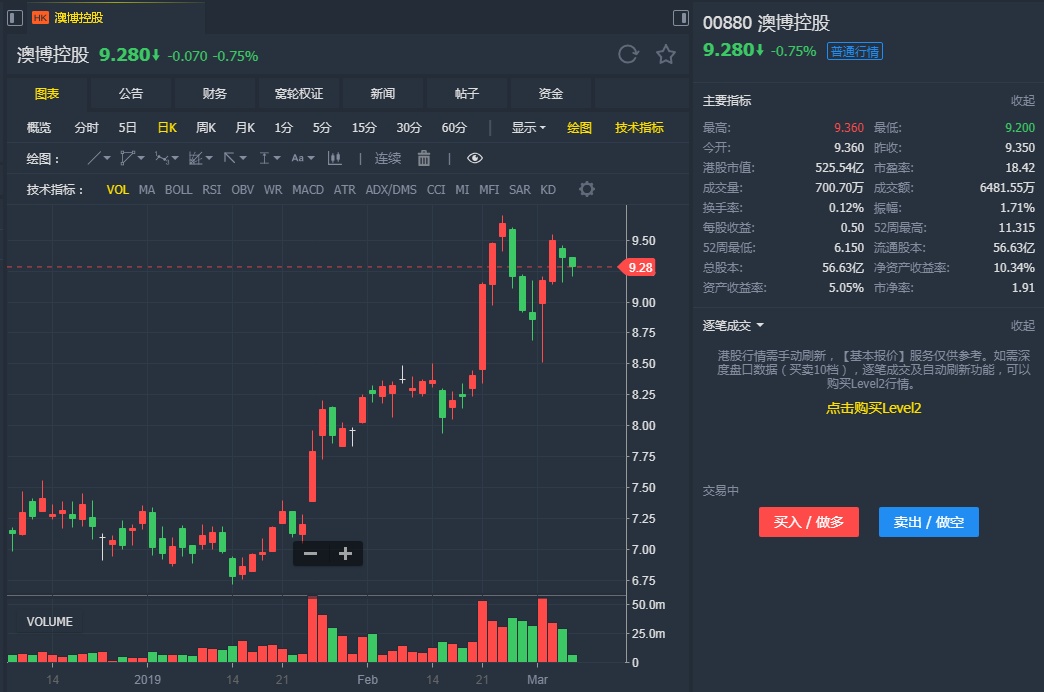Toggle the 绘图 drawing toolbar
Image resolution: width=1044 pixels, height=692 pixels.
(x=580, y=127)
